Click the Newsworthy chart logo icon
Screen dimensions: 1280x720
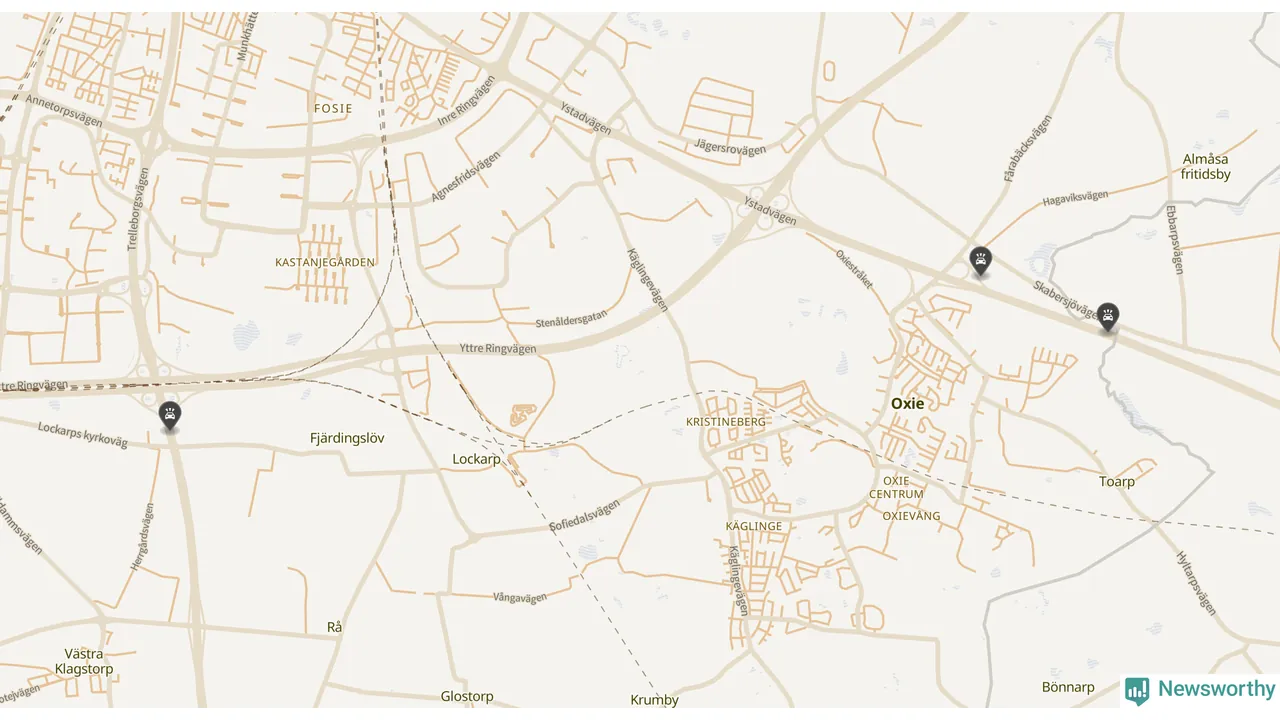click(1137, 690)
